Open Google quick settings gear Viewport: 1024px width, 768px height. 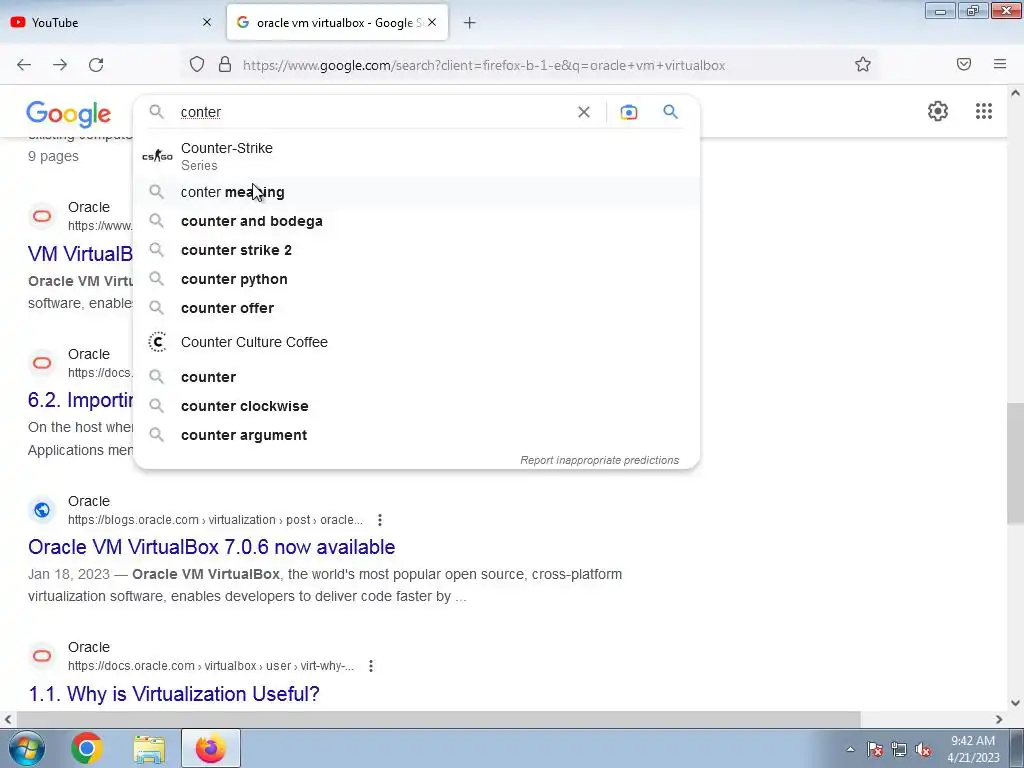pos(938,111)
